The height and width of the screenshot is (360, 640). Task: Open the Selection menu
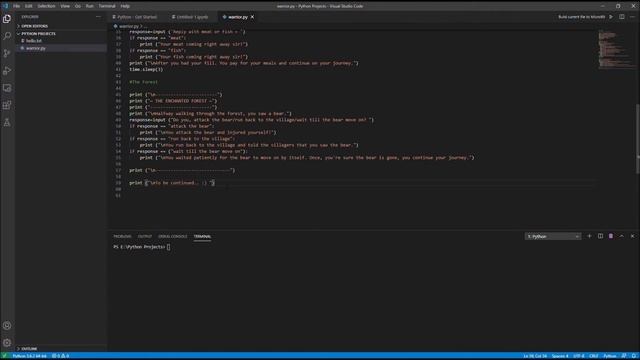46,6
